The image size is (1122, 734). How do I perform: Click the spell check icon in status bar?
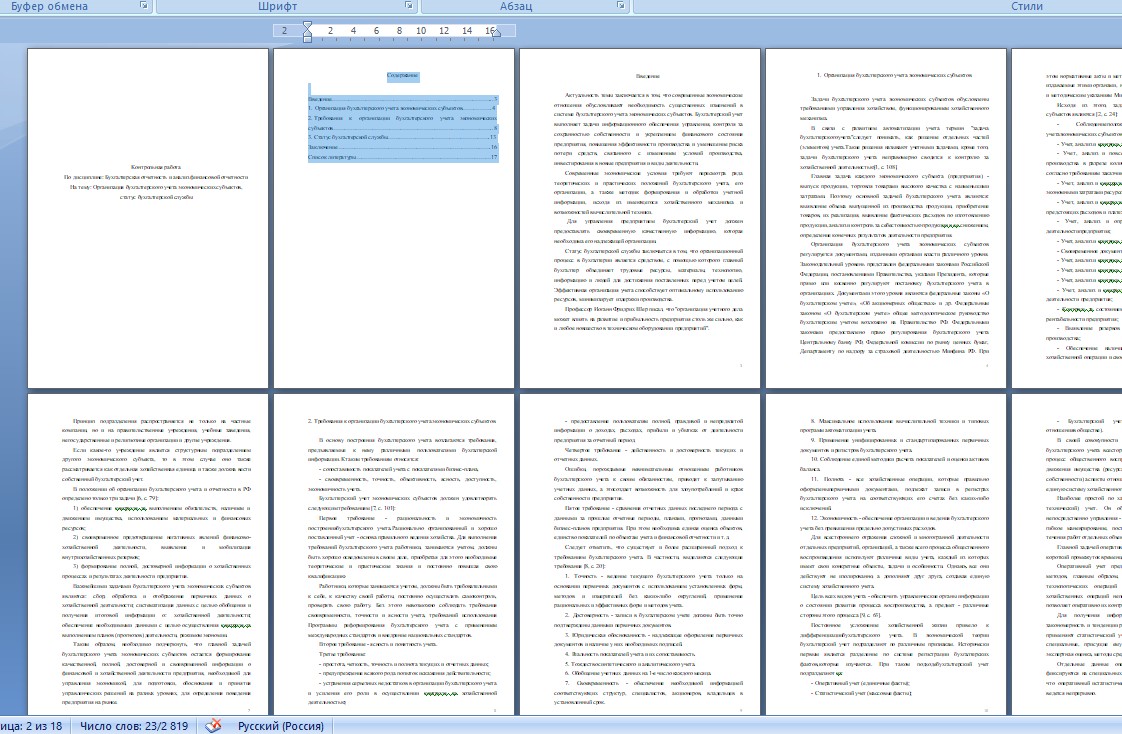coord(212,725)
